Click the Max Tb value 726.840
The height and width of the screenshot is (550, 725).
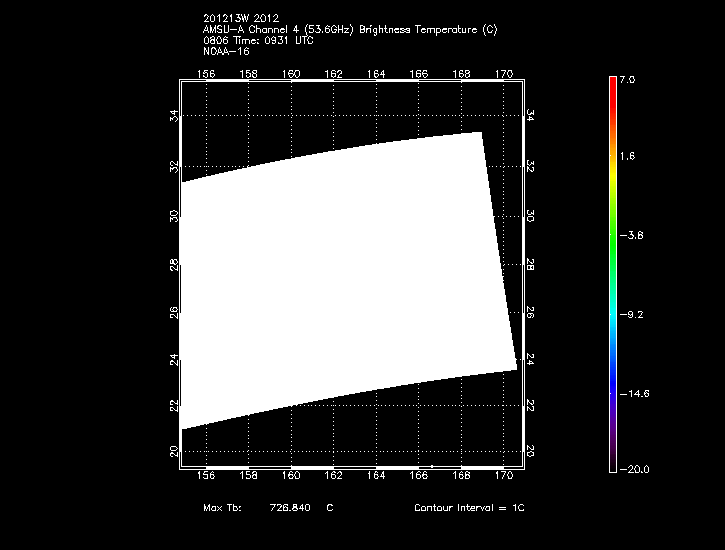290,508
